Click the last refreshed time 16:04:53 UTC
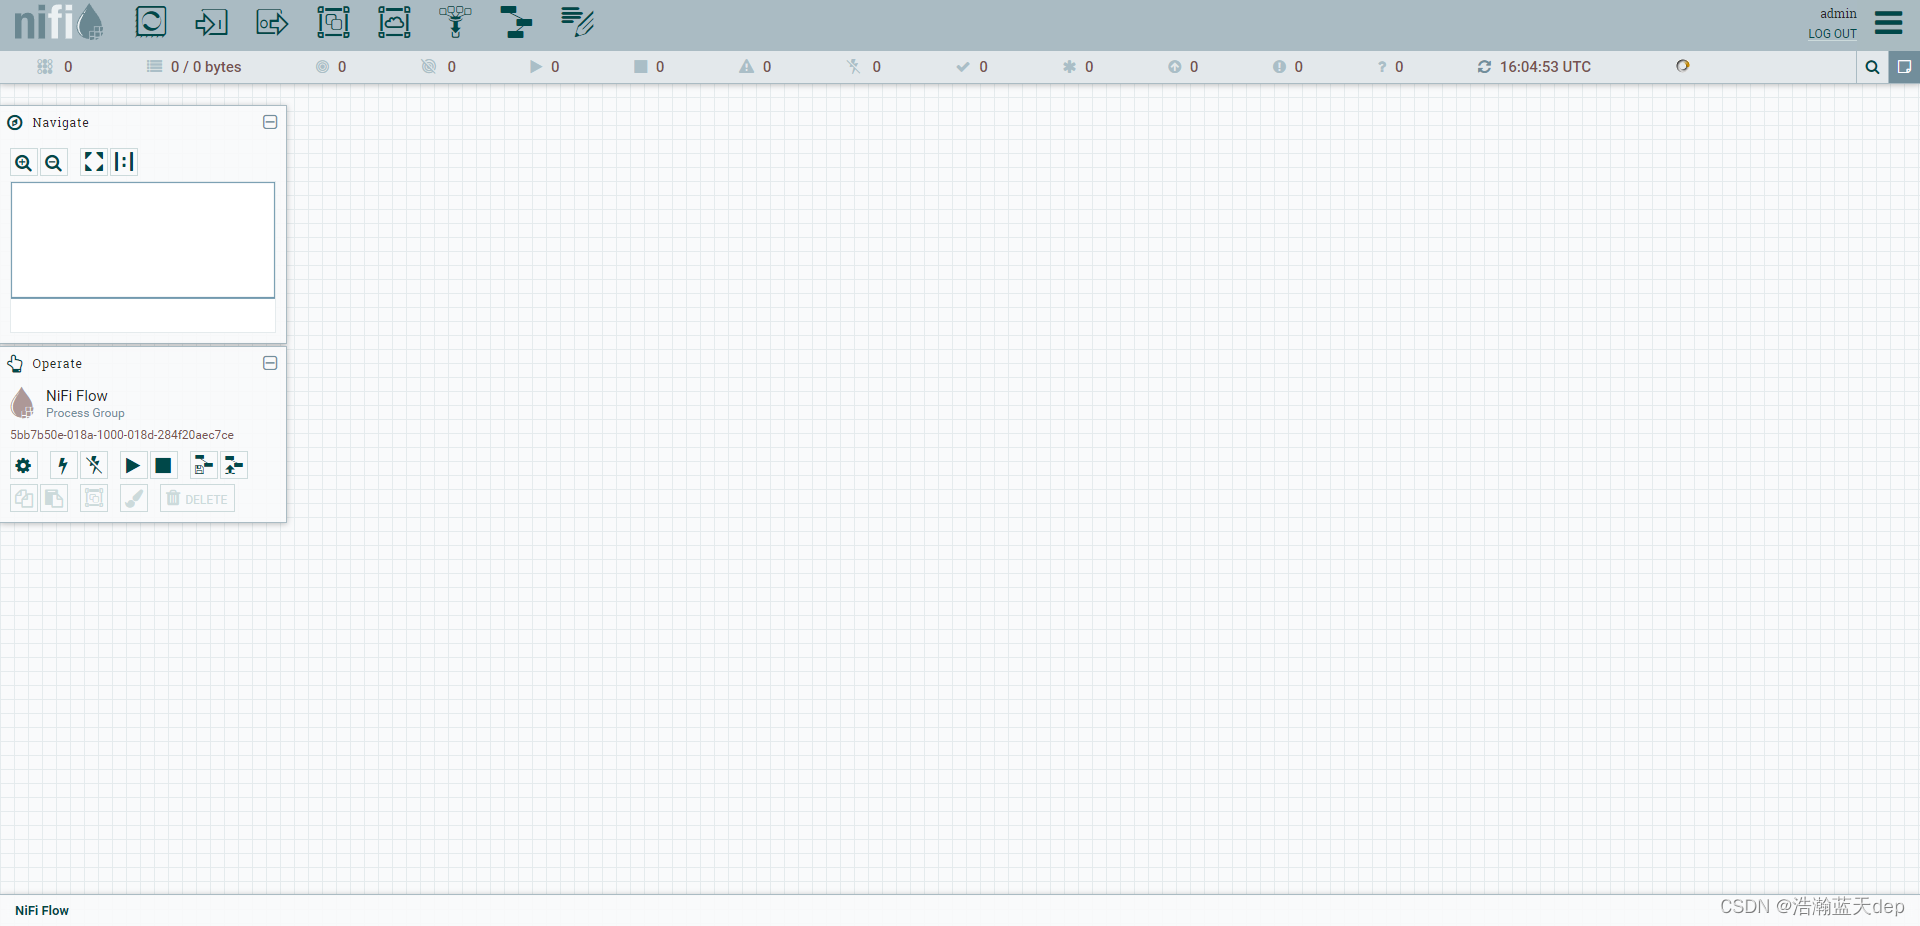Screen dimensions: 1920x926 (1545, 67)
